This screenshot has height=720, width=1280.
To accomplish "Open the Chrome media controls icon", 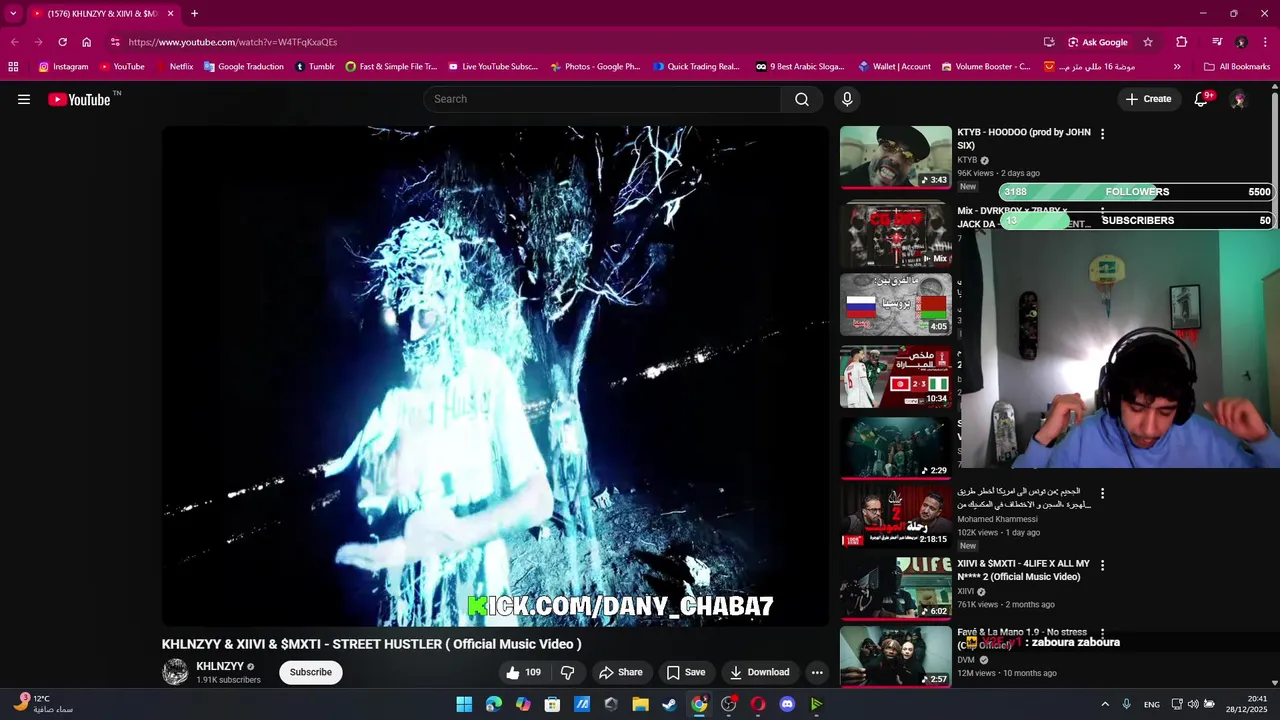I will coord(1217,42).
